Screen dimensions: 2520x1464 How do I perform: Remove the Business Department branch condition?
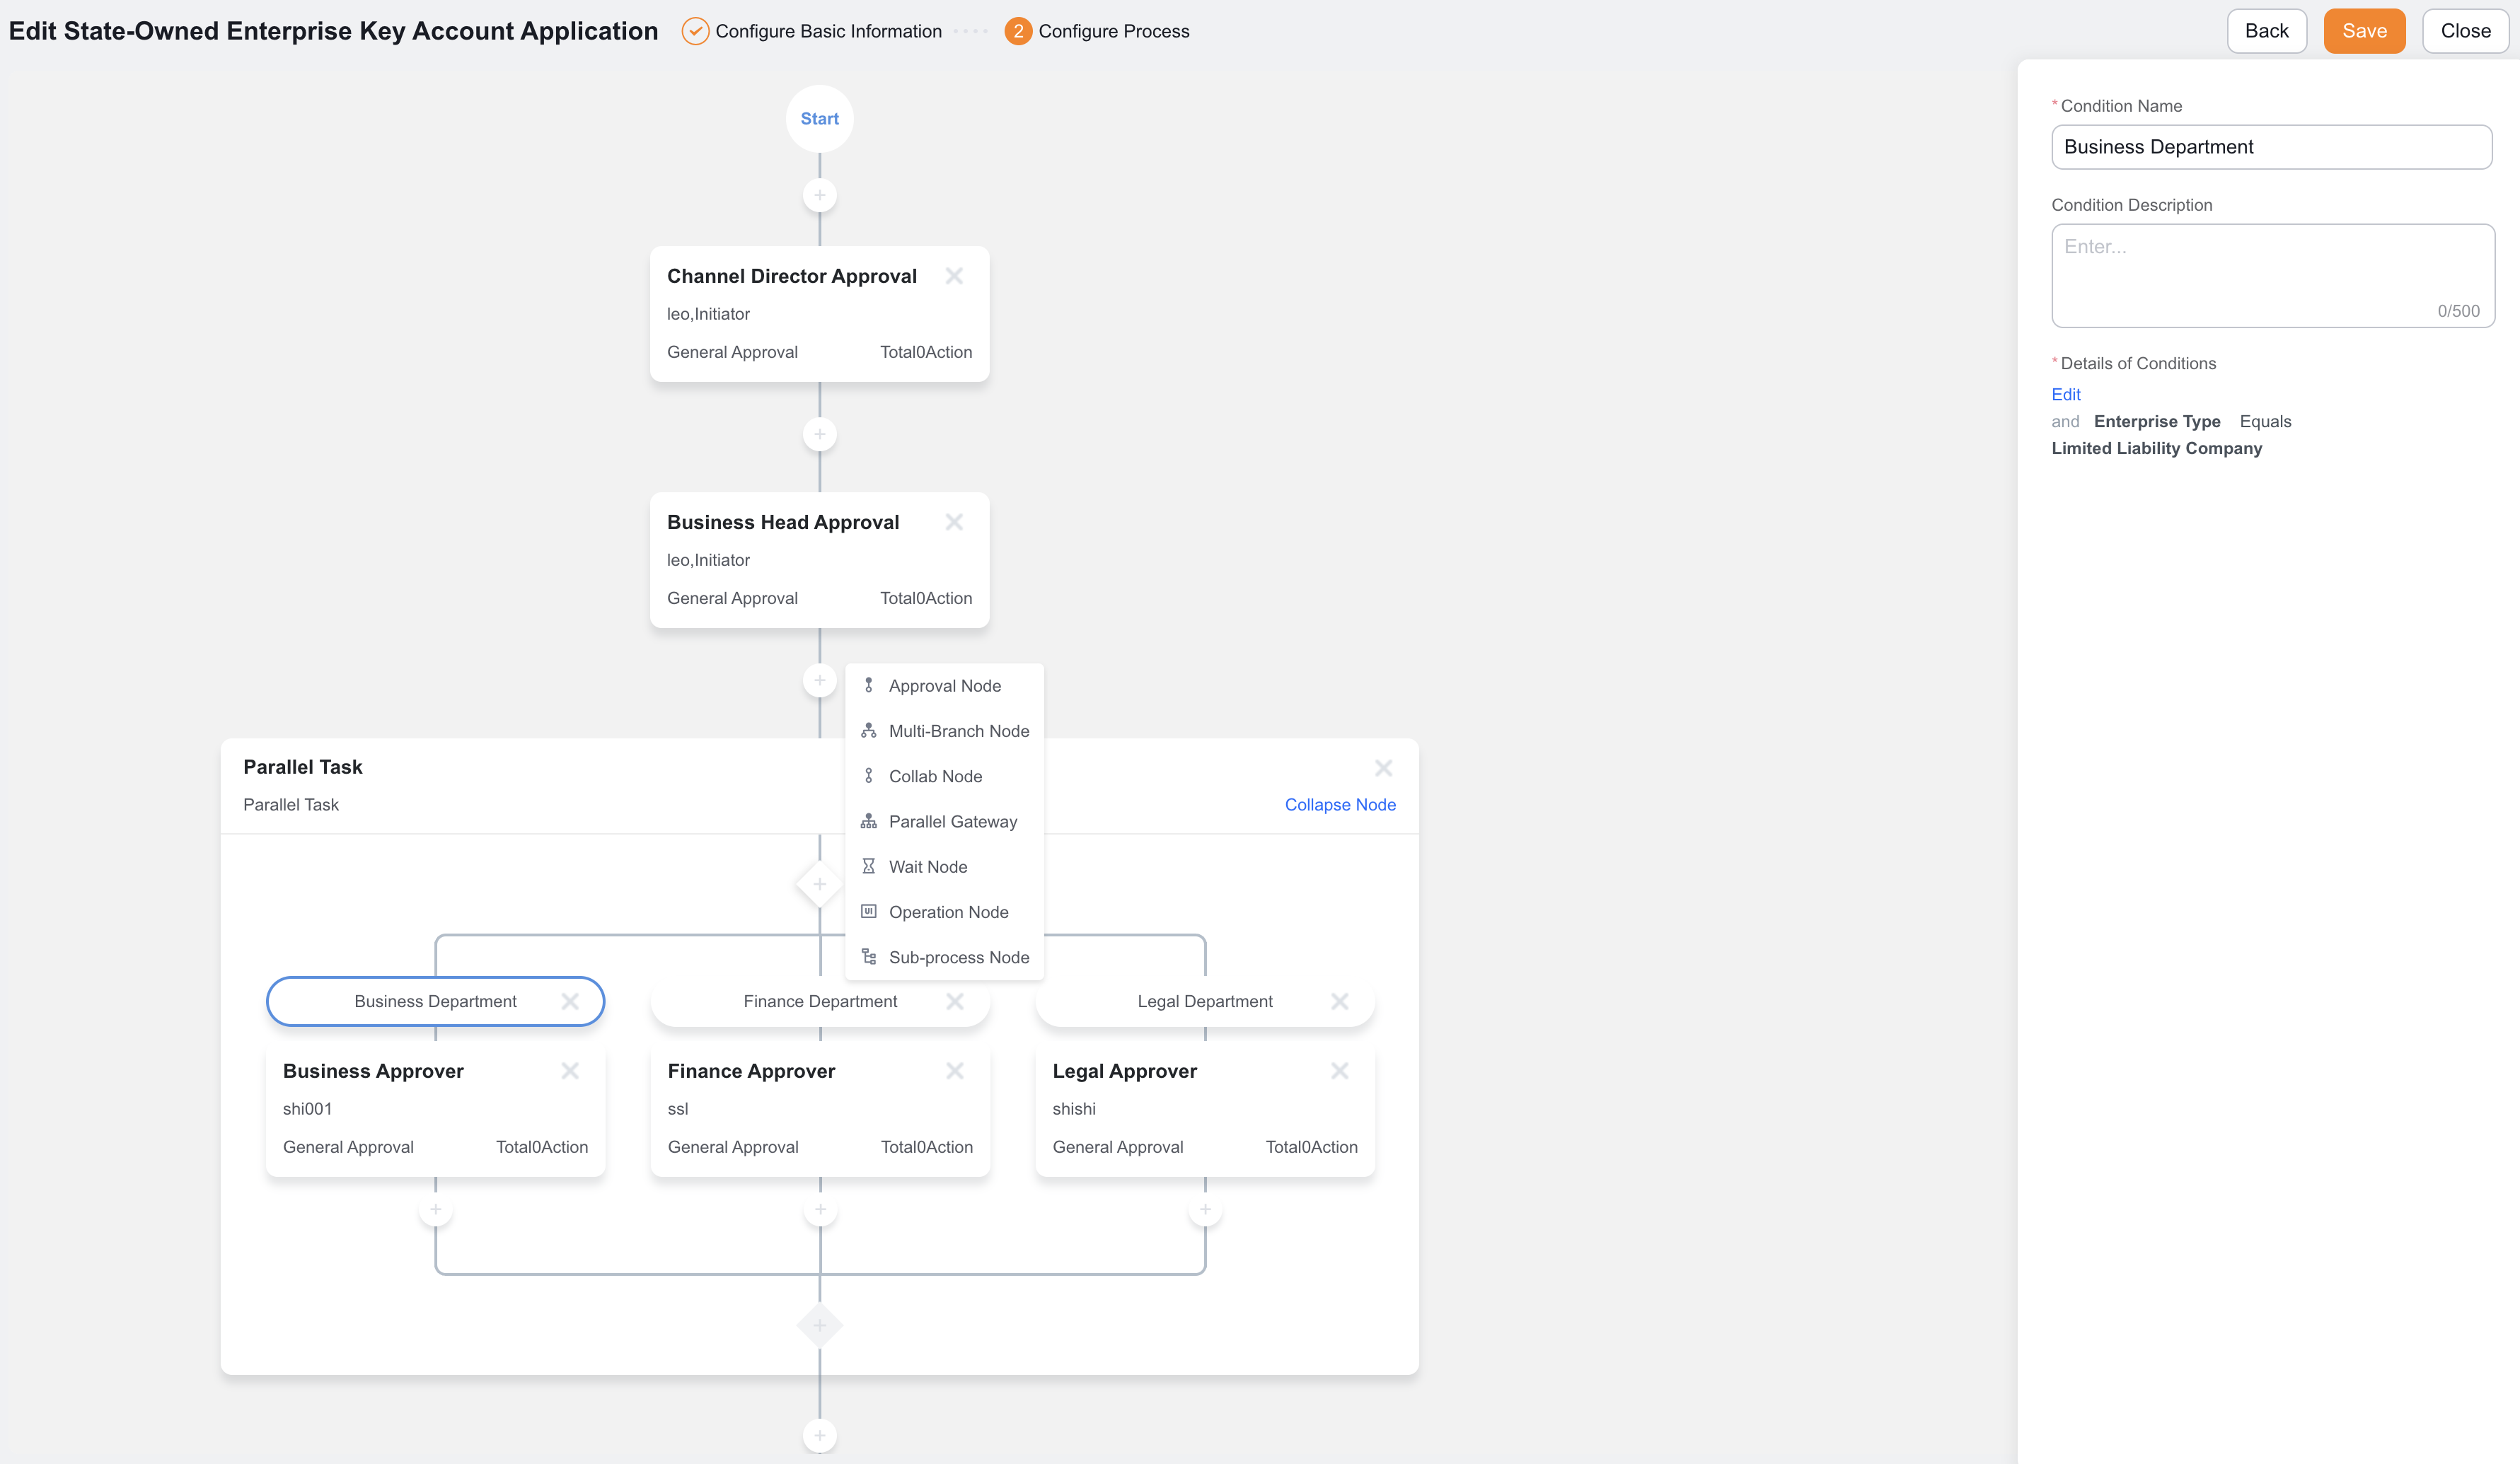570,1001
